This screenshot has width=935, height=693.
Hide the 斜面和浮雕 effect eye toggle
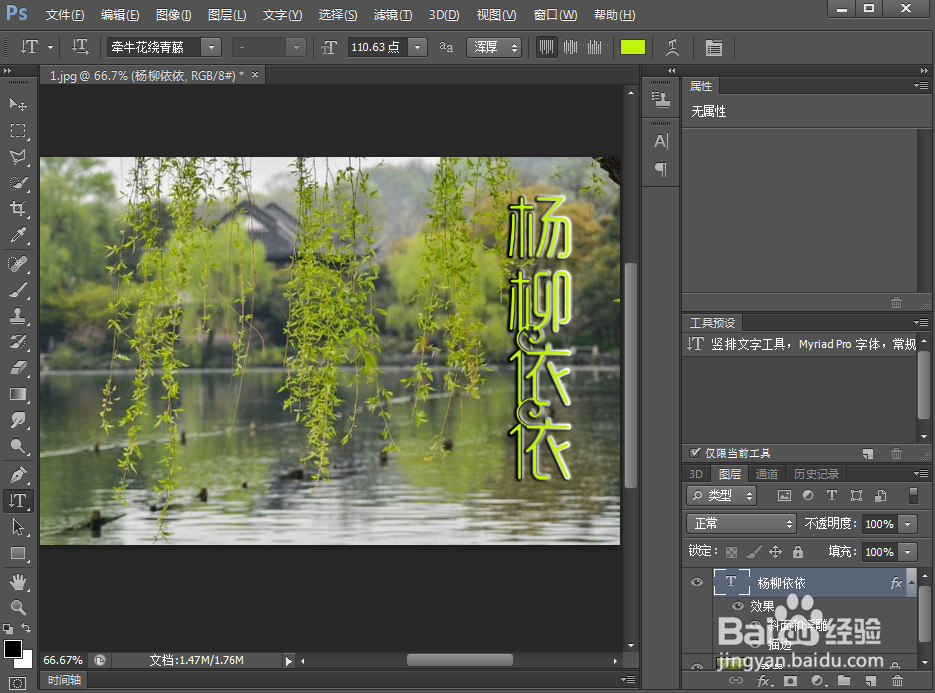(x=755, y=626)
